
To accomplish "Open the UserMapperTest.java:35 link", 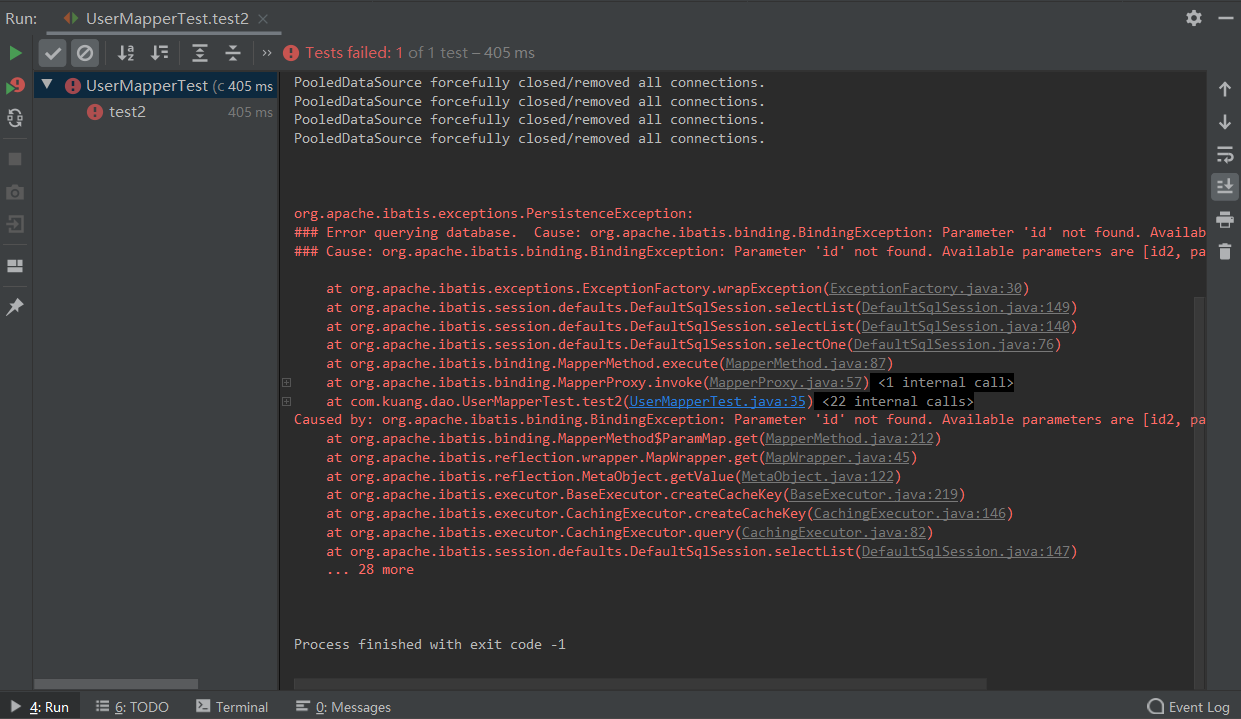I will pos(718,402).
